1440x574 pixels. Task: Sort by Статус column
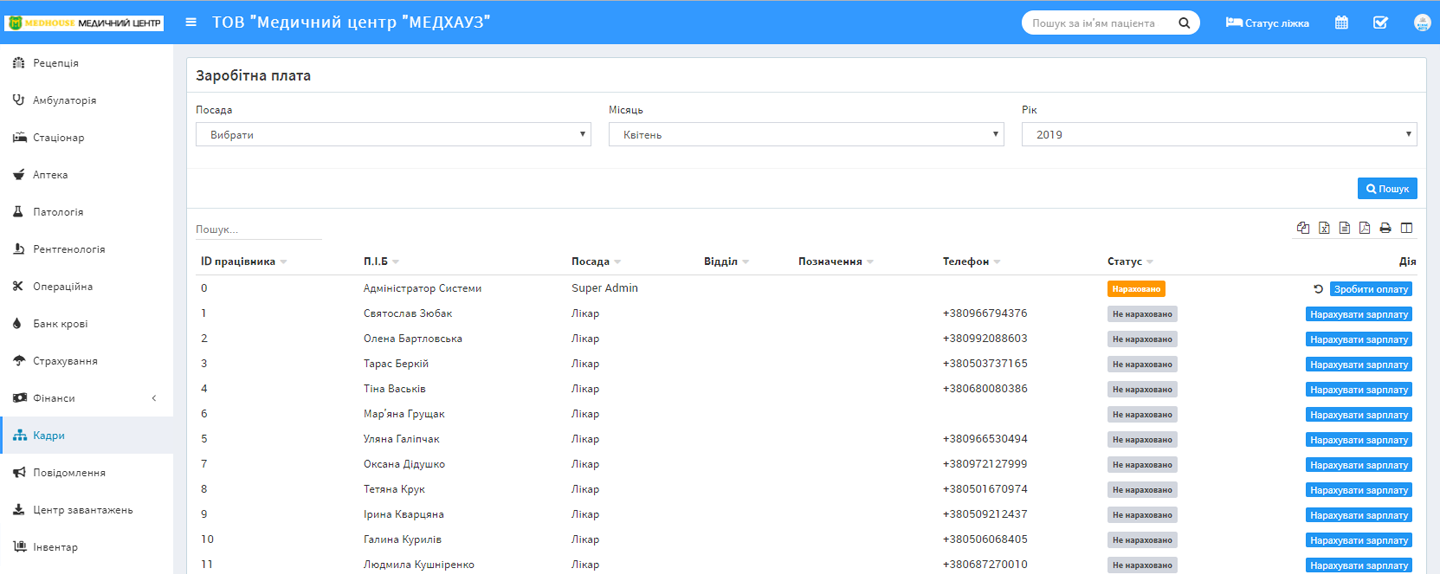(1131, 262)
